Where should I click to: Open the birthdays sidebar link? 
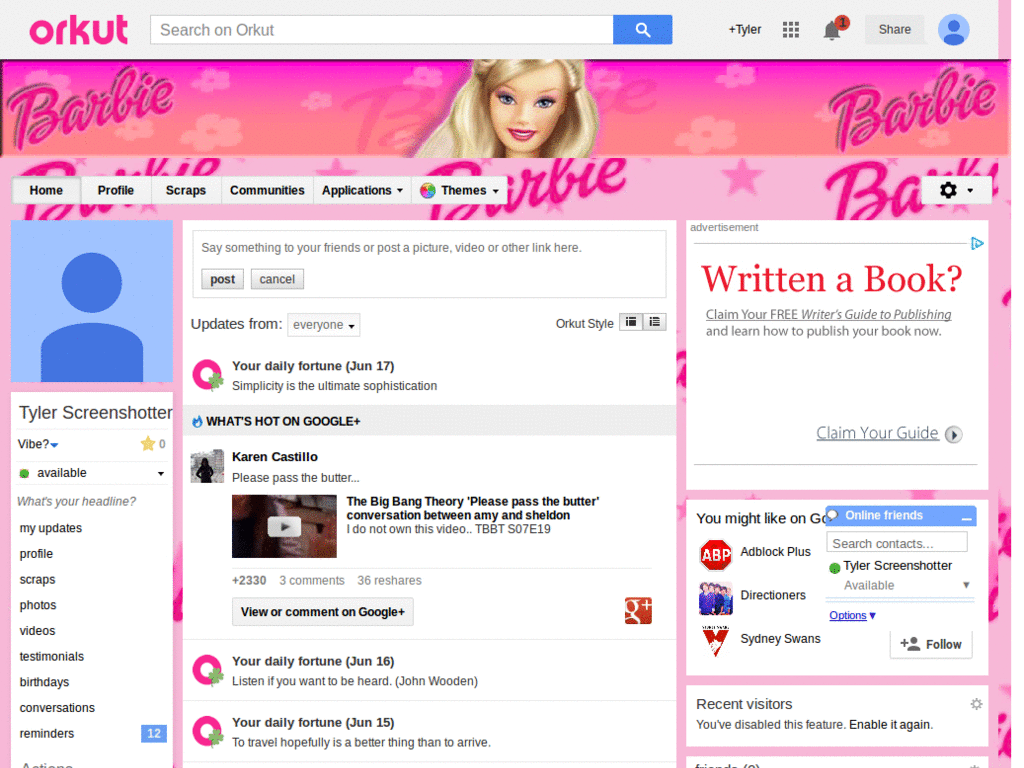[x=44, y=682]
